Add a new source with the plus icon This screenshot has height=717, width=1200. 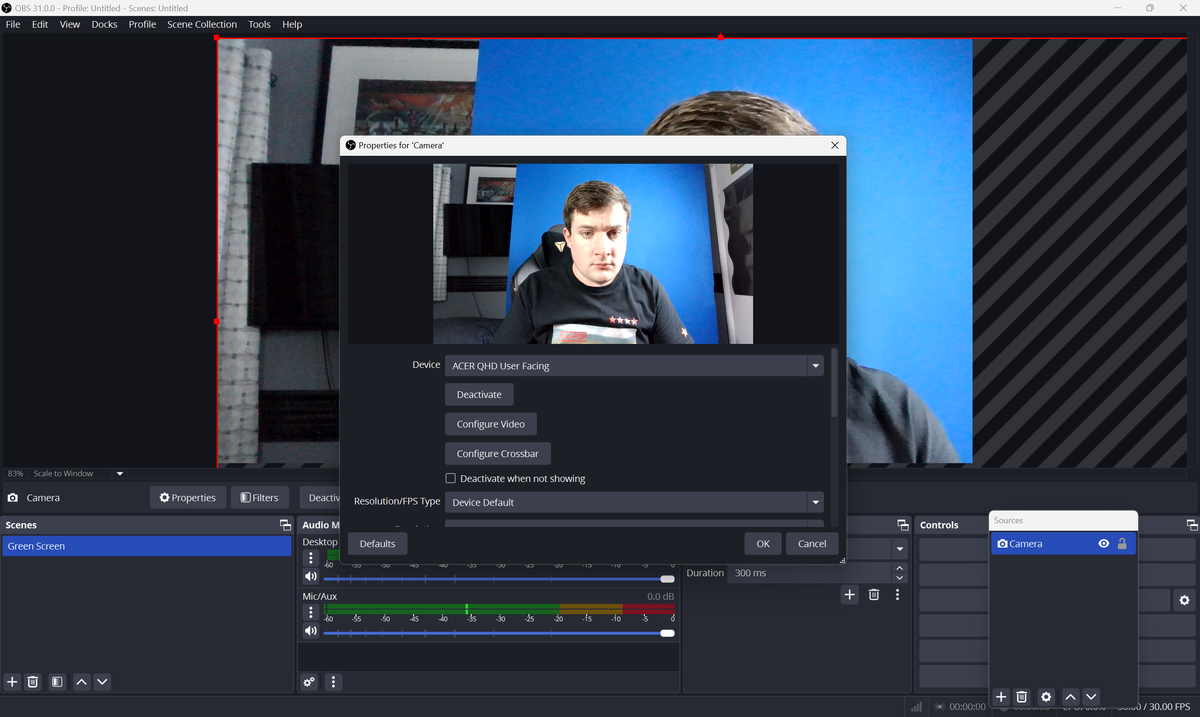pyautogui.click(x=1000, y=696)
